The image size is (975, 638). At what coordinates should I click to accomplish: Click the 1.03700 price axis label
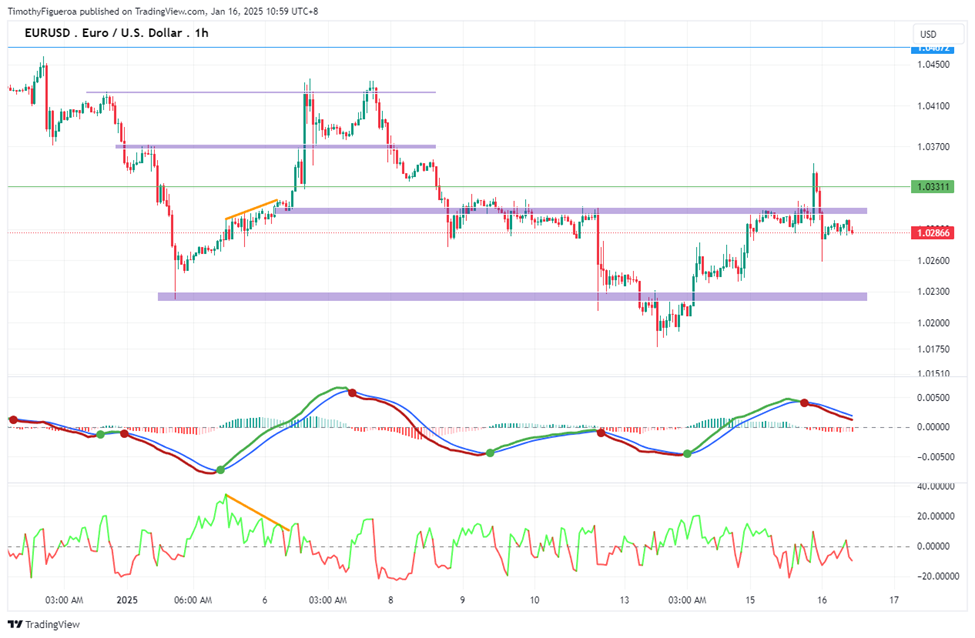point(934,147)
